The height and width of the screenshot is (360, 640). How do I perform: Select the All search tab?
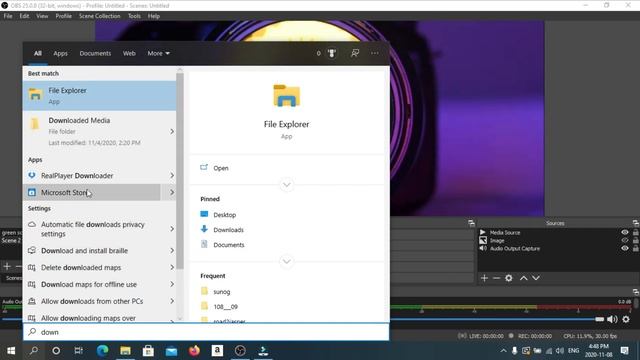[38, 53]
